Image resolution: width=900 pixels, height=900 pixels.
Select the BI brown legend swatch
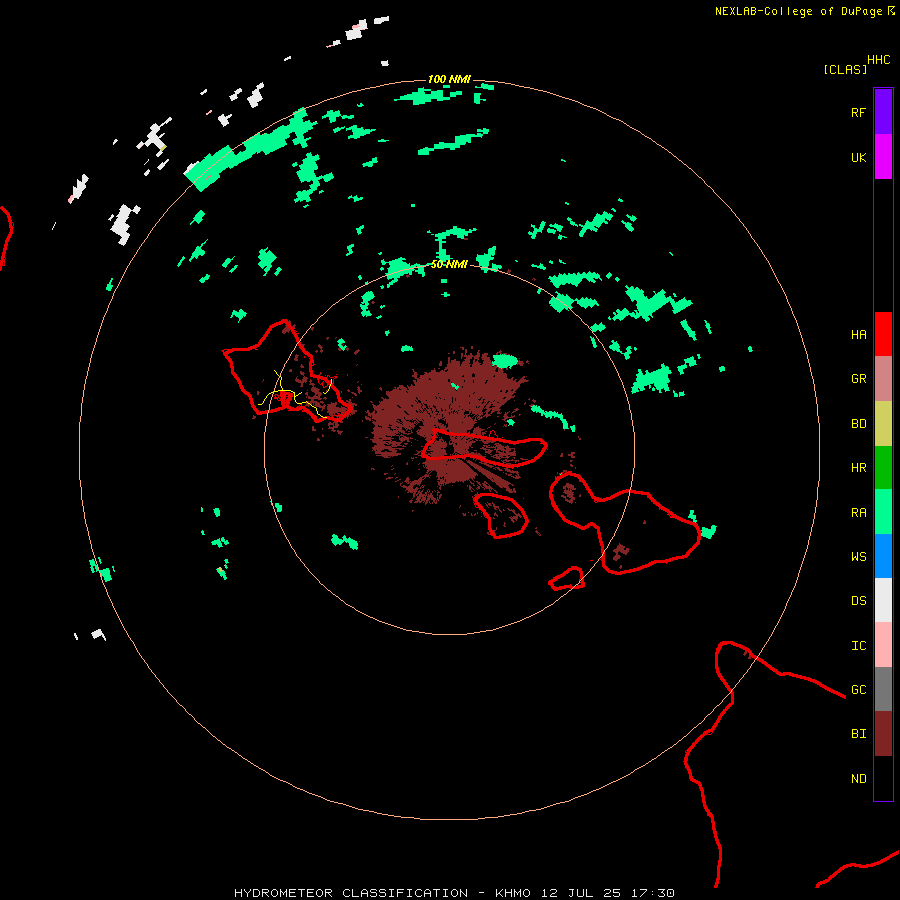pos(883,734)
